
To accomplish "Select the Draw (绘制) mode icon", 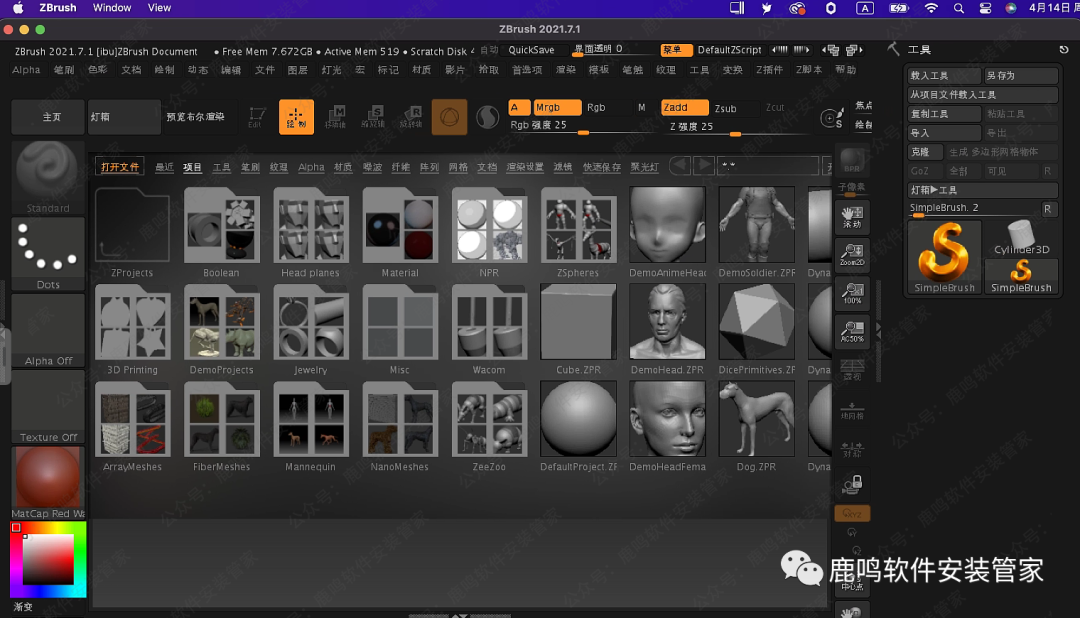I will tap(296, 117).
